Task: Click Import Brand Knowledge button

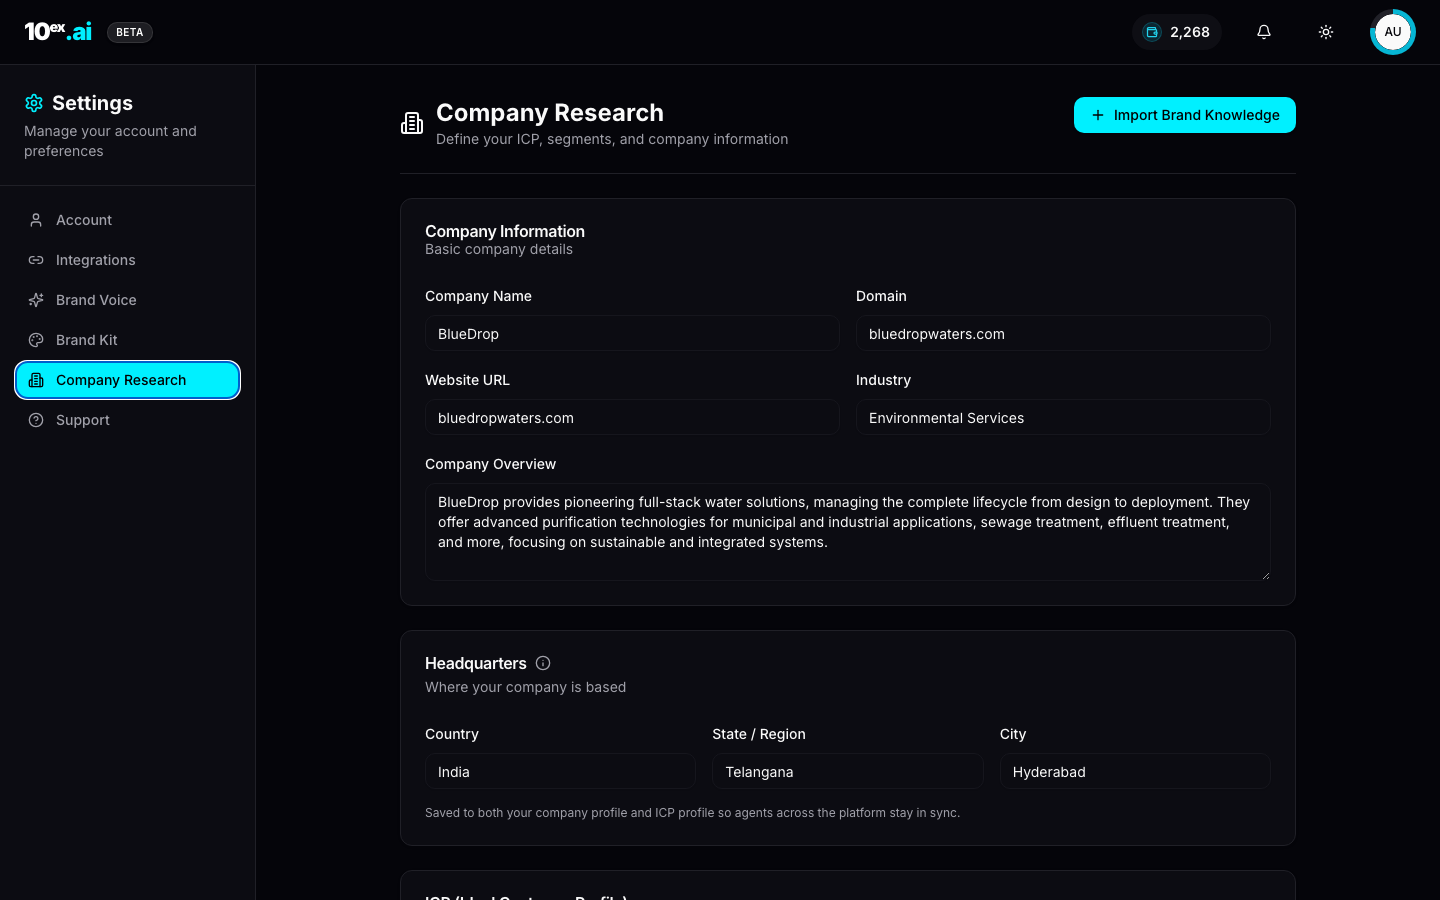Action: coord(1185,115)
